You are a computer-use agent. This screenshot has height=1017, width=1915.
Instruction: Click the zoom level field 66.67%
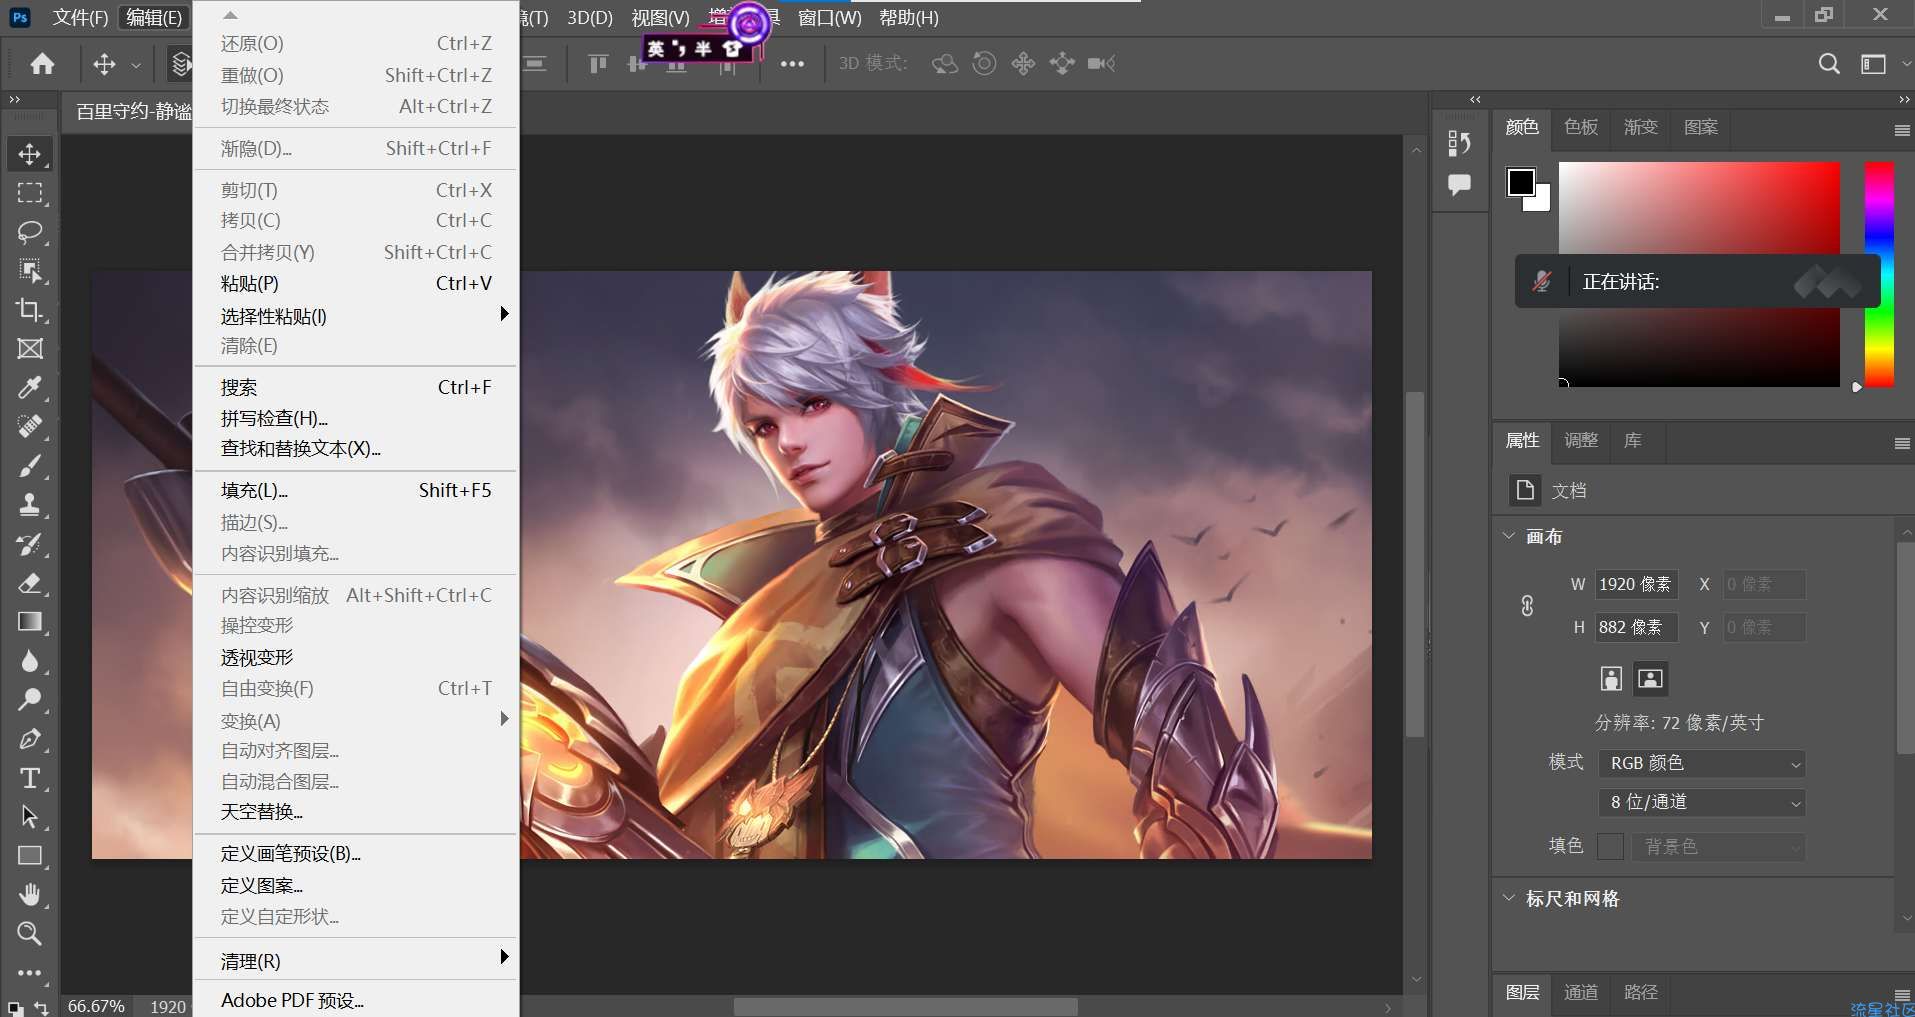tap(96, 1006)
